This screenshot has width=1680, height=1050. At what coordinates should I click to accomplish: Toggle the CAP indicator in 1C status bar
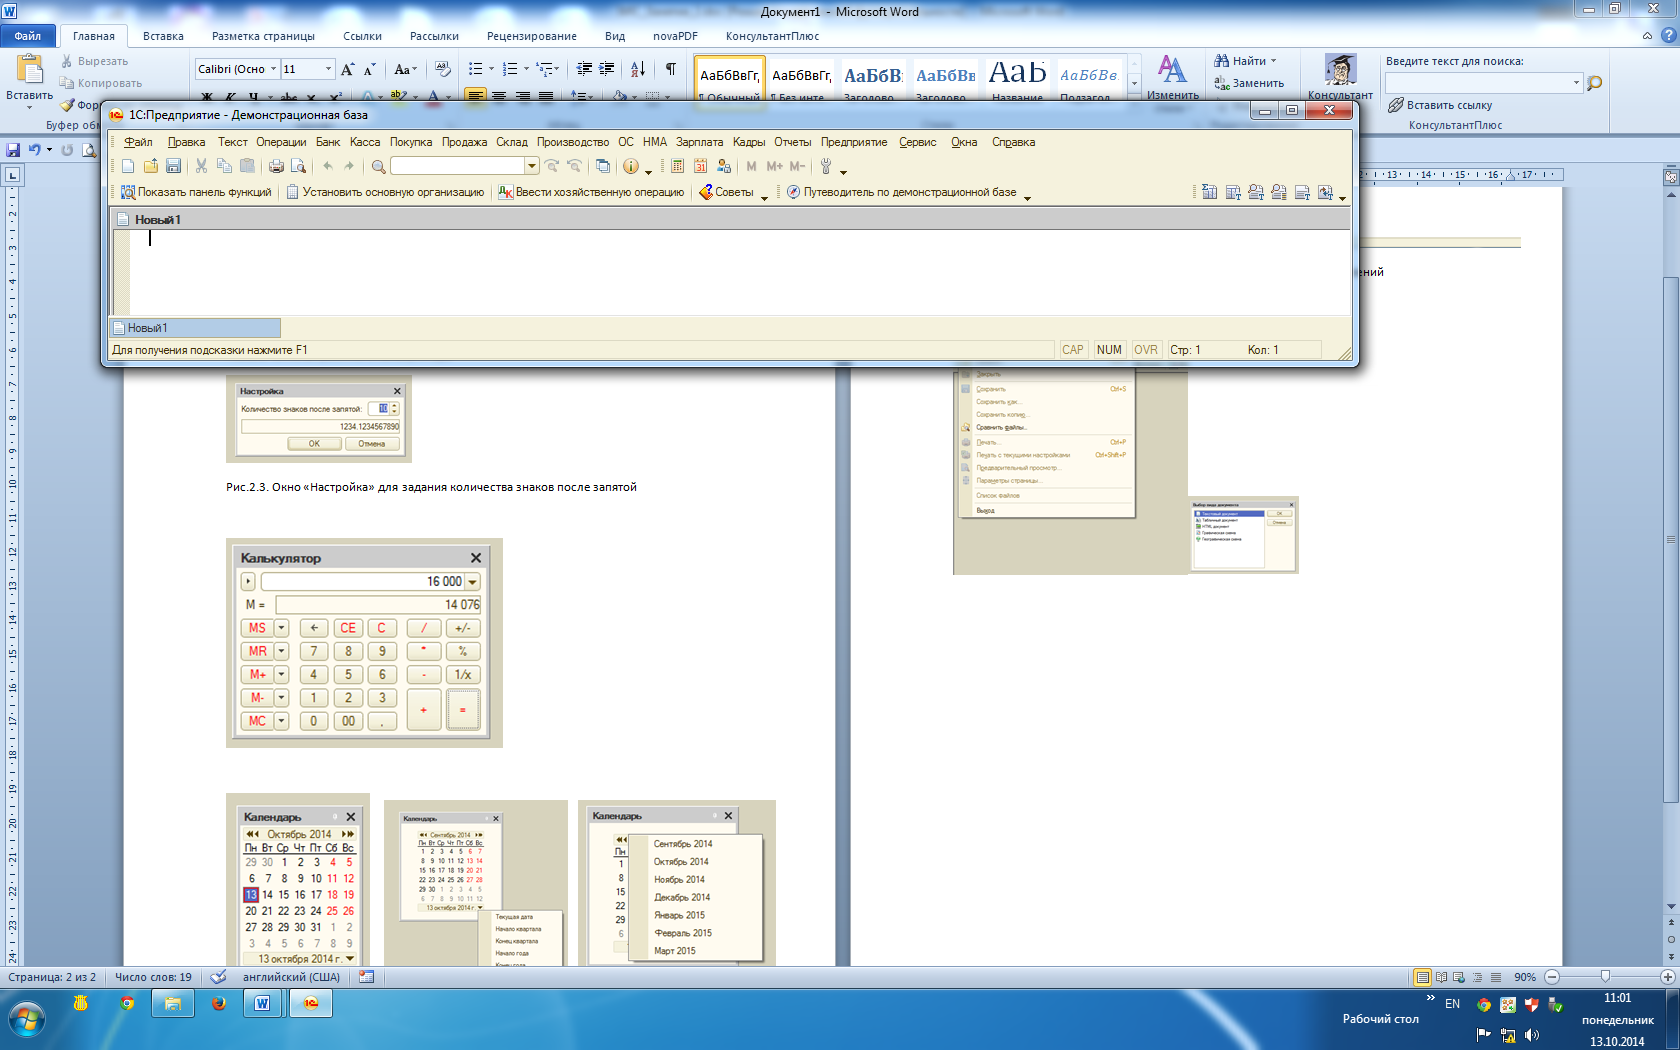pyautogui.click(x=1072, y=350)
